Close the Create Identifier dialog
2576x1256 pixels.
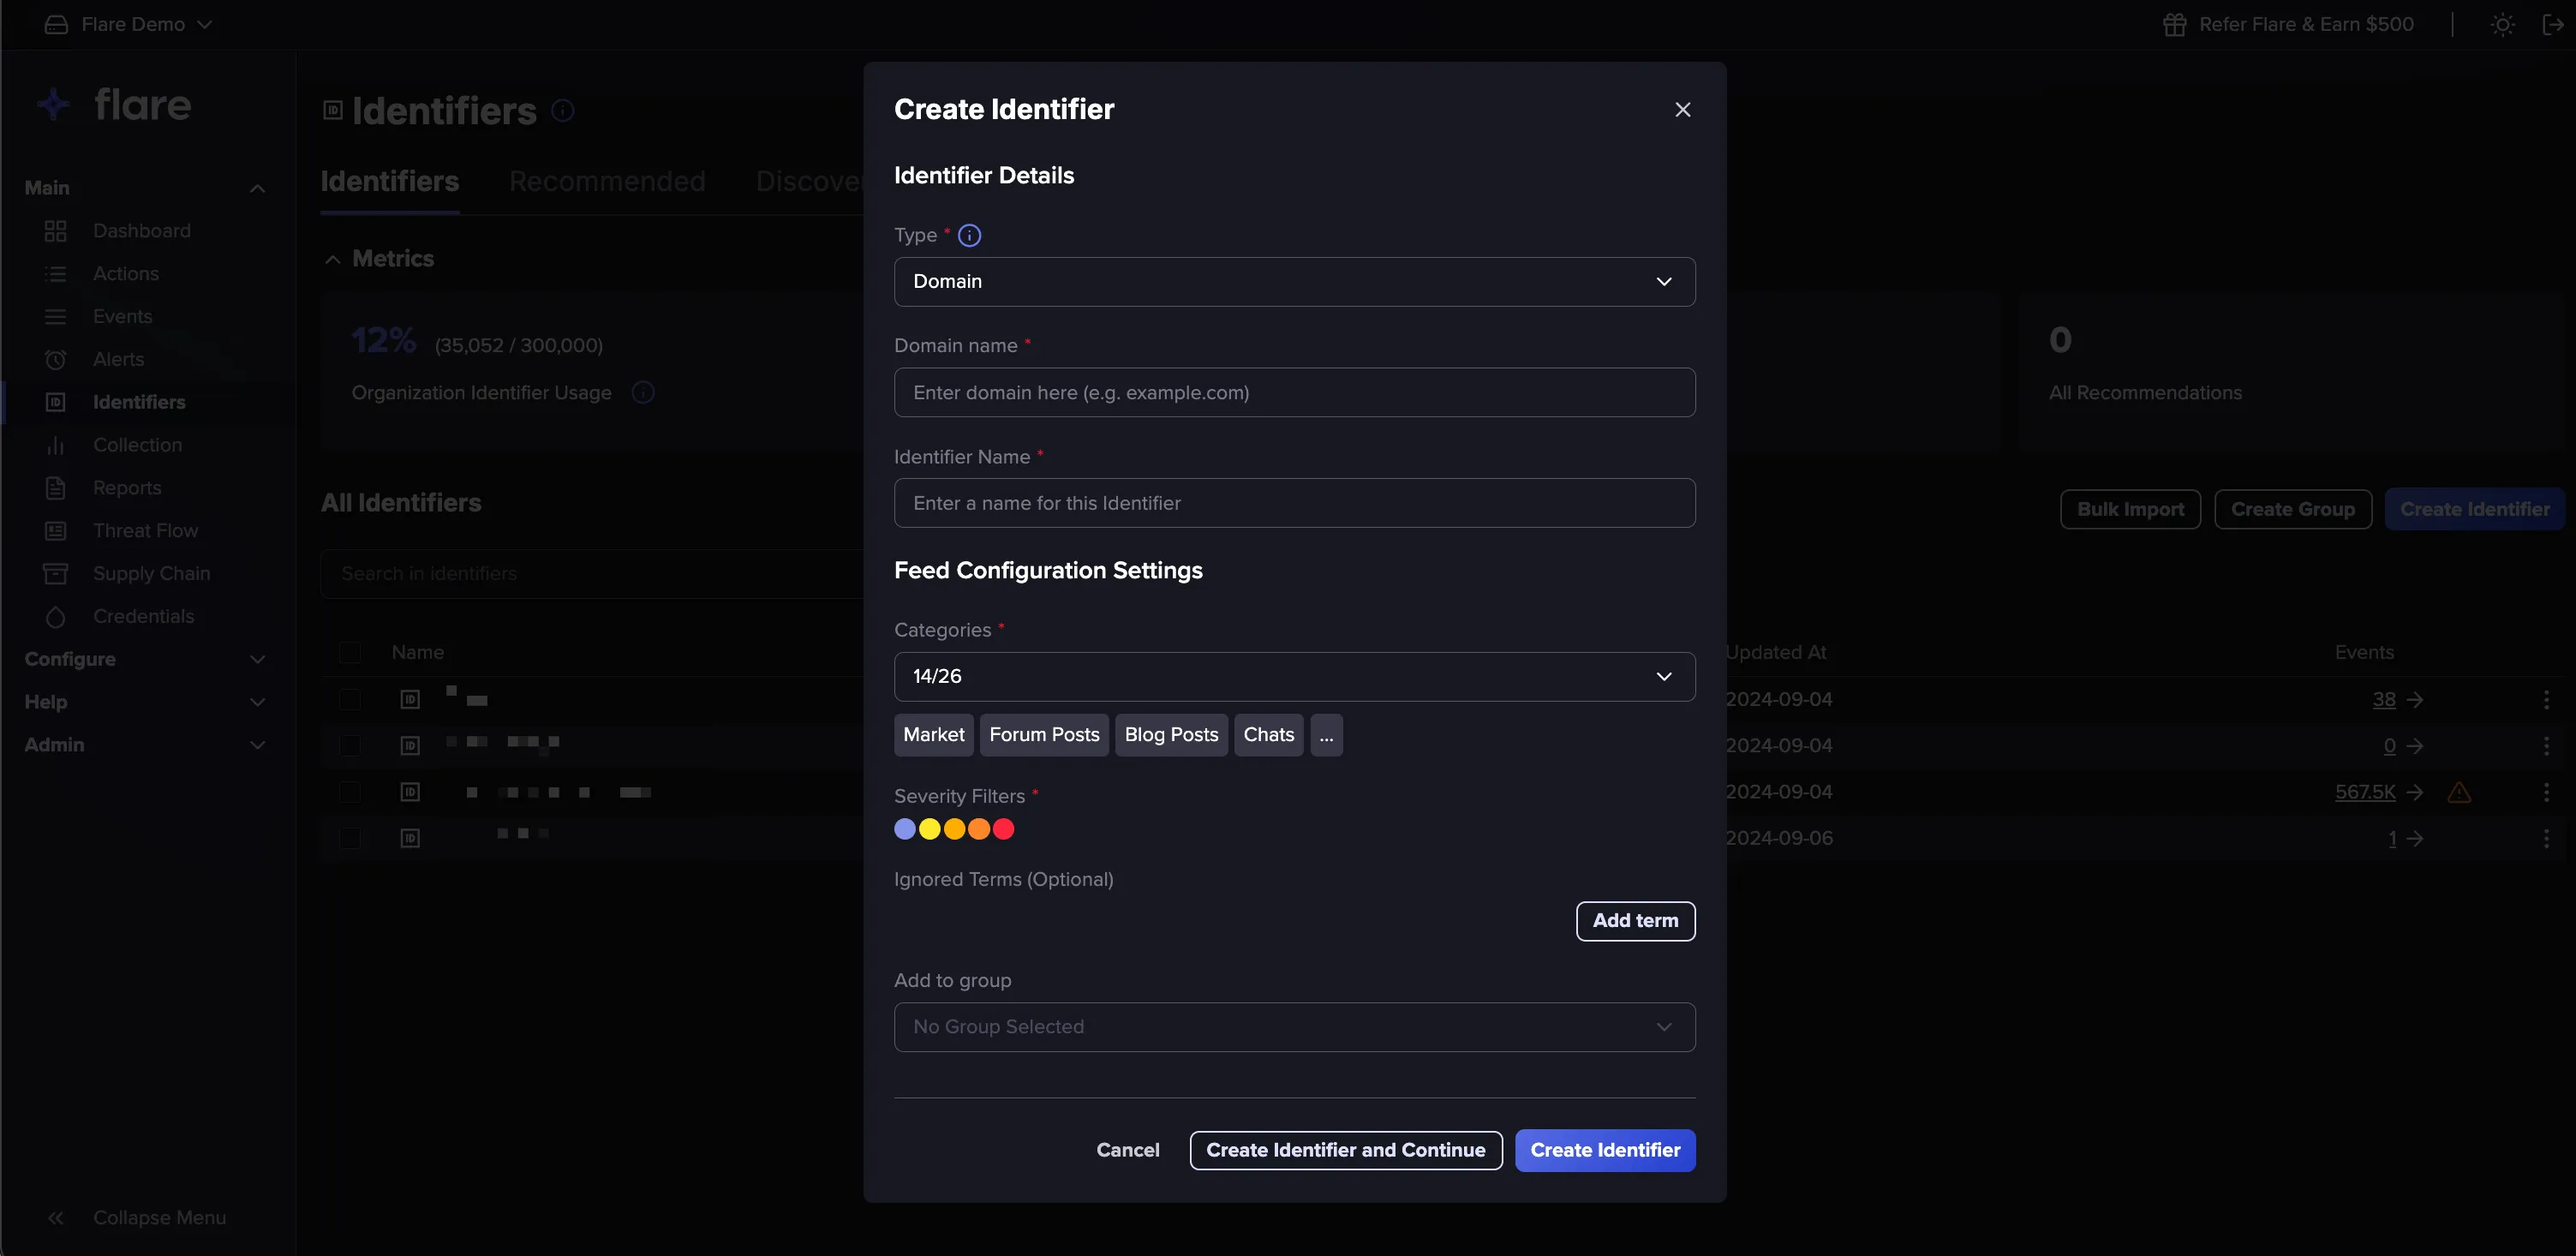(1682, 110)
